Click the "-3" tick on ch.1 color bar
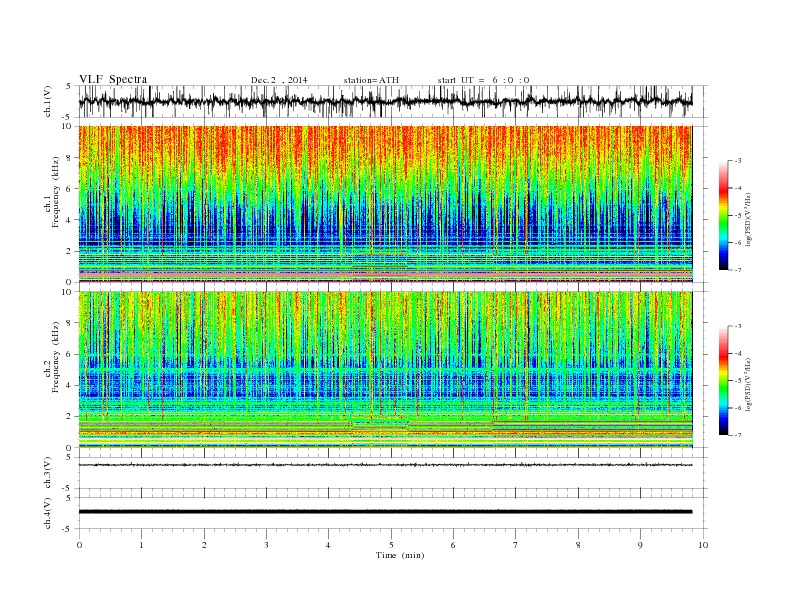Screen dimensions: 792x612 (x=738, y=161)
